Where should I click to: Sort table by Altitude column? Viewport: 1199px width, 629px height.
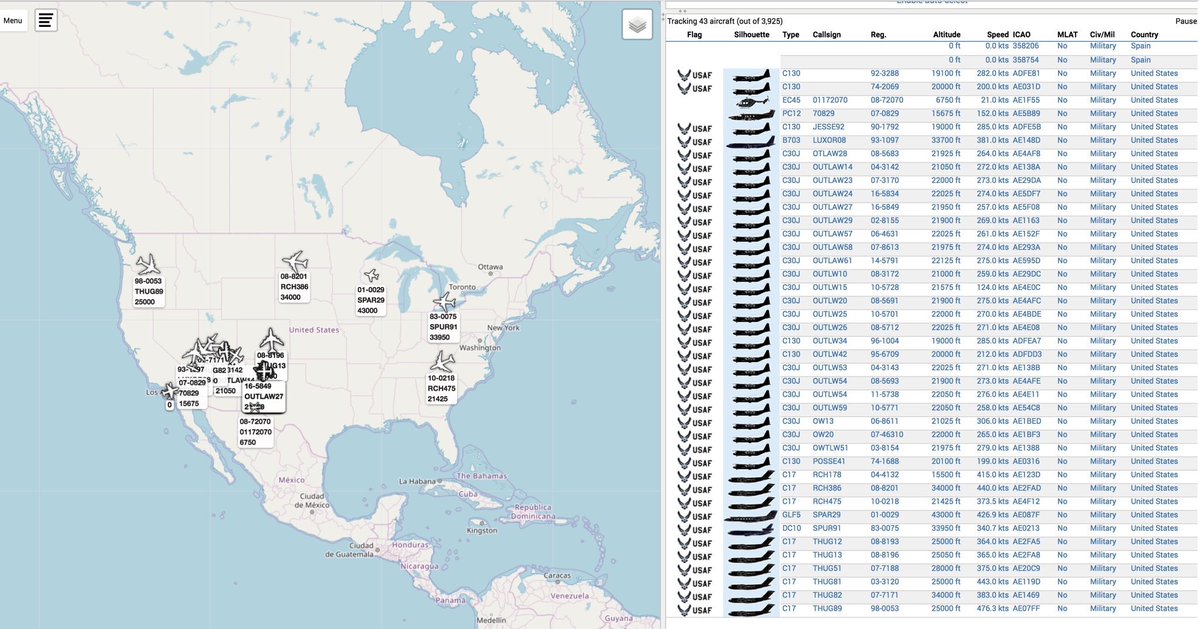point(946,35)
